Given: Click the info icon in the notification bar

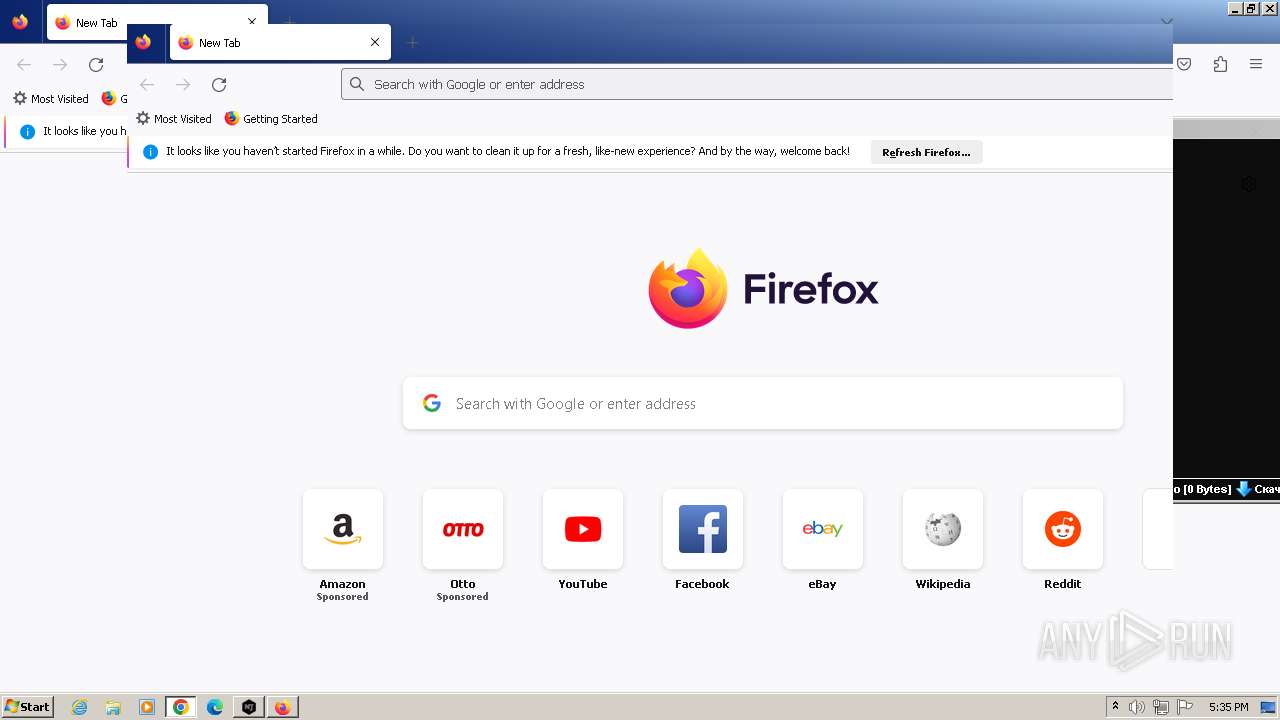Looking at the screenshot, I should click(150, 152).
